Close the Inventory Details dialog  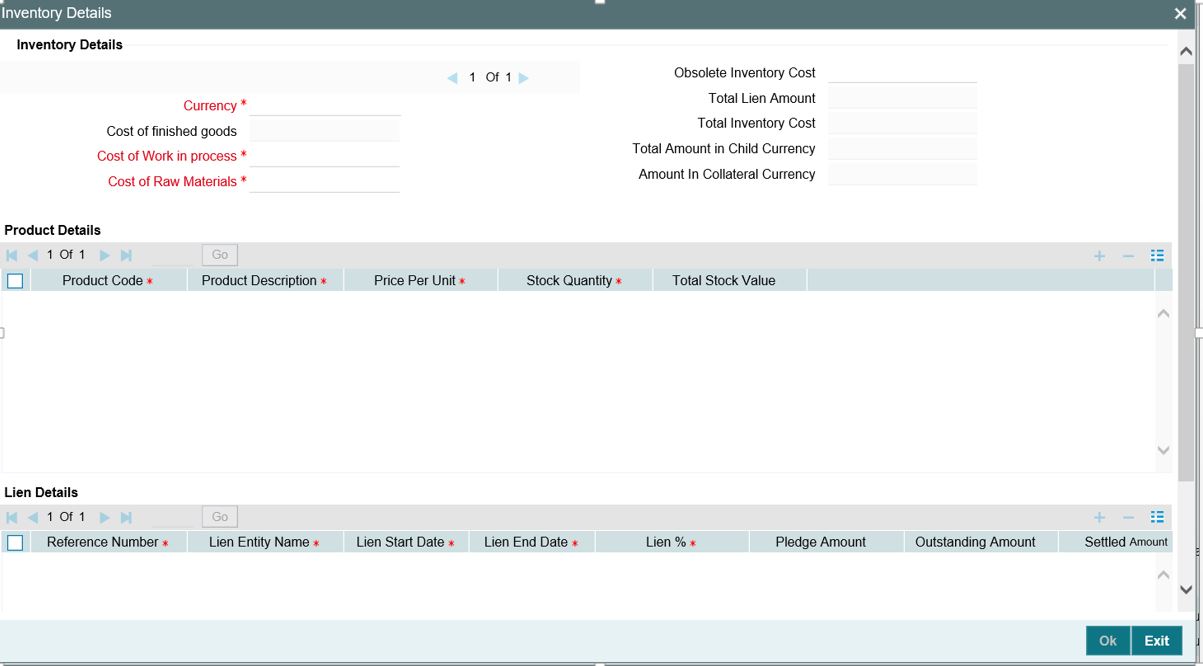pos(1180,14)
